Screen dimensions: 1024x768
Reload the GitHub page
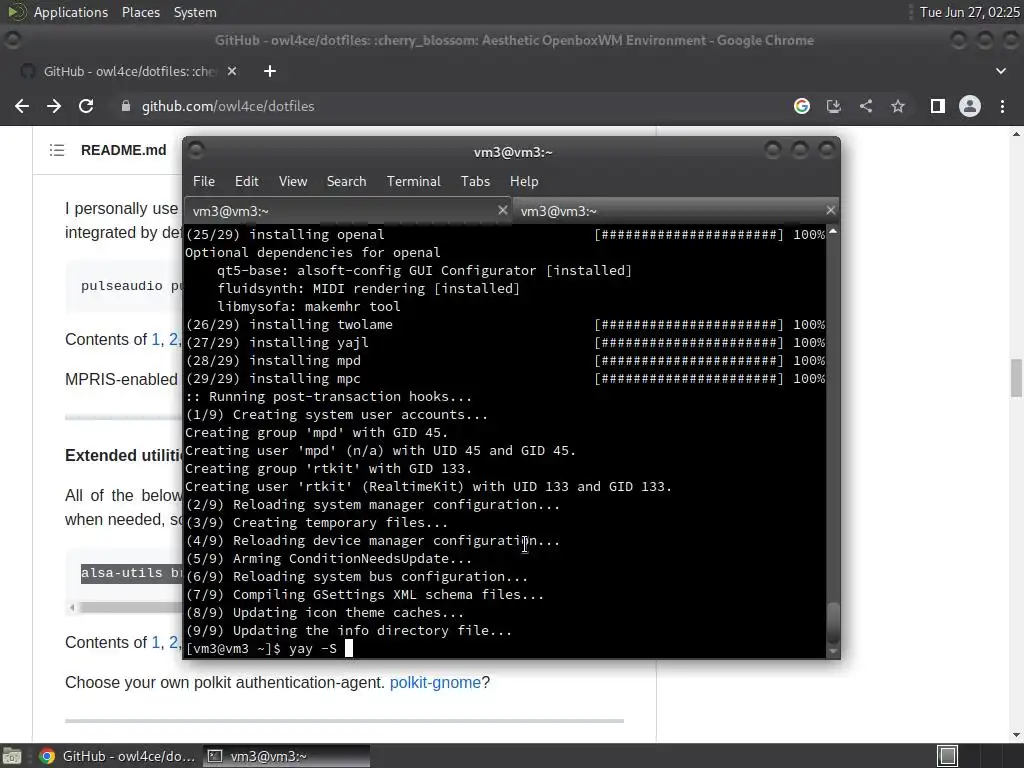tap(86, 106)
